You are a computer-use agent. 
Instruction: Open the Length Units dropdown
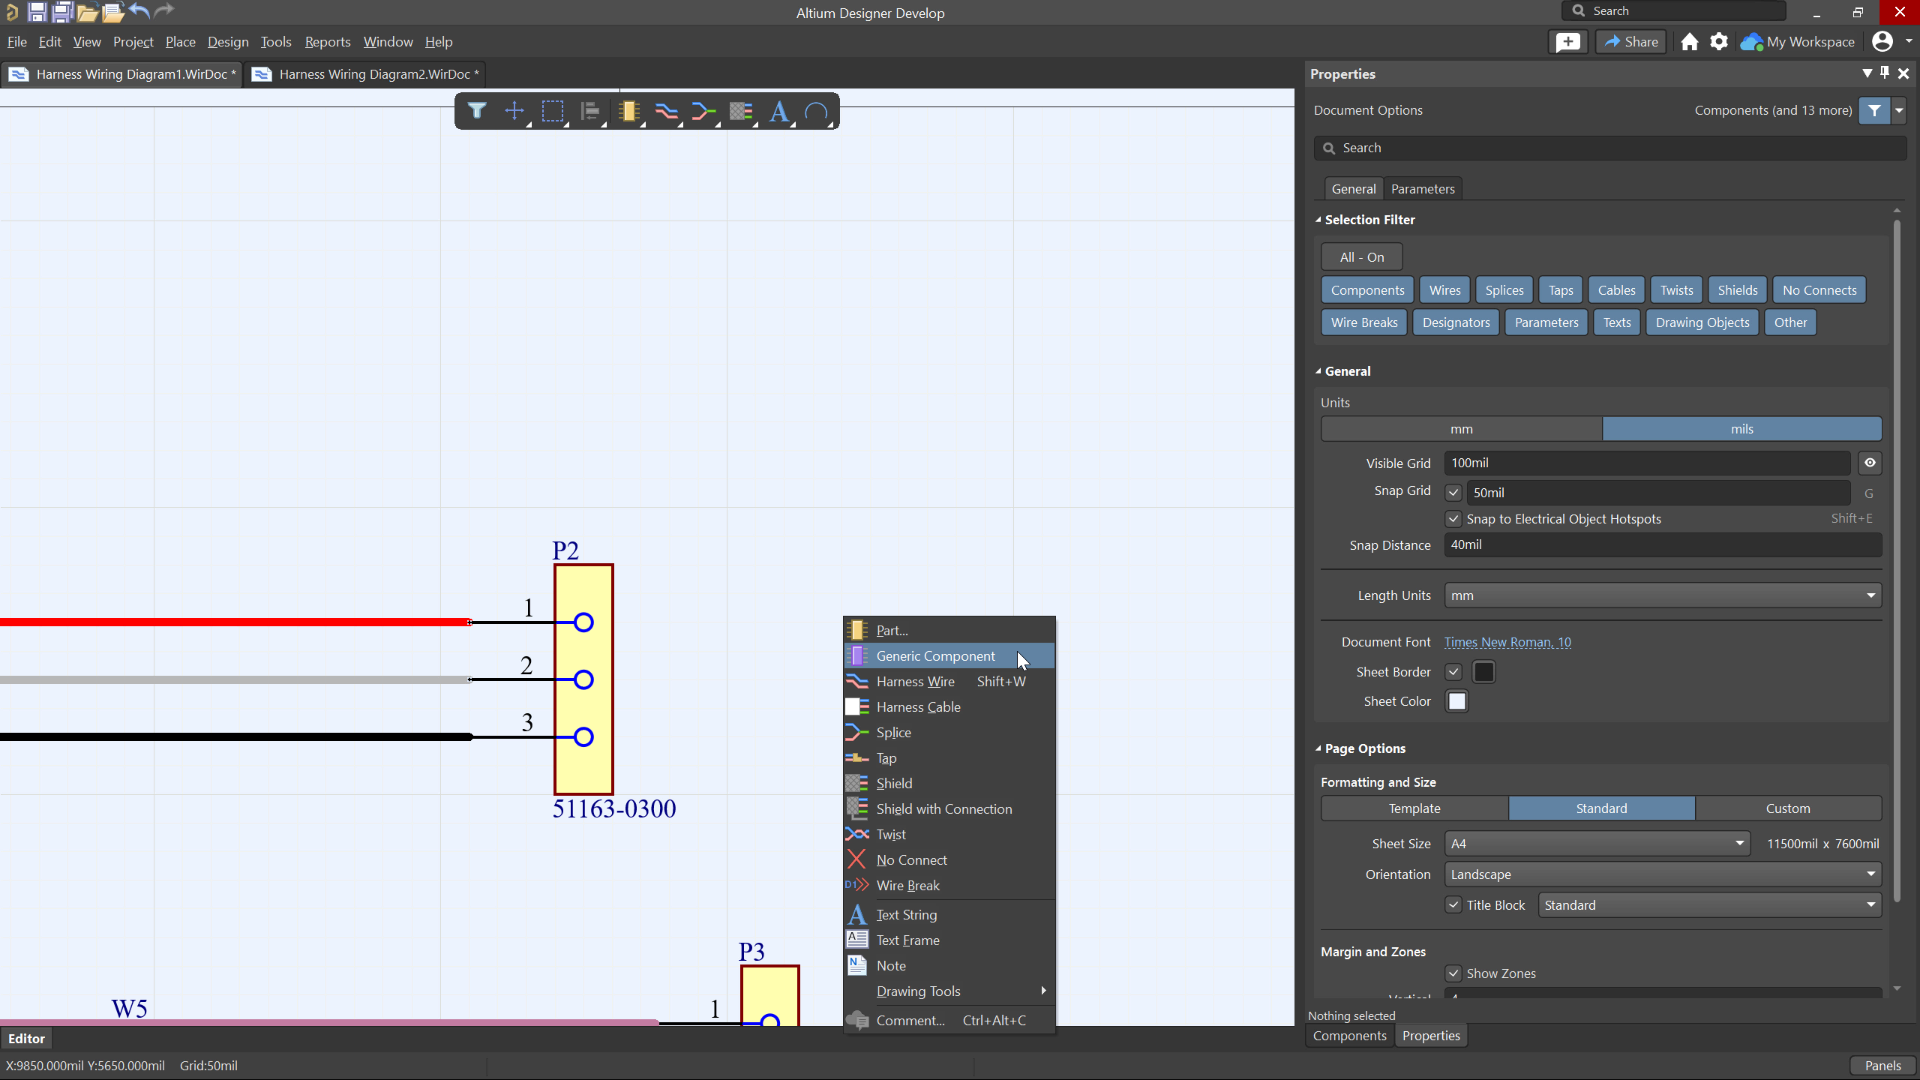click(x=1663, y=596)
